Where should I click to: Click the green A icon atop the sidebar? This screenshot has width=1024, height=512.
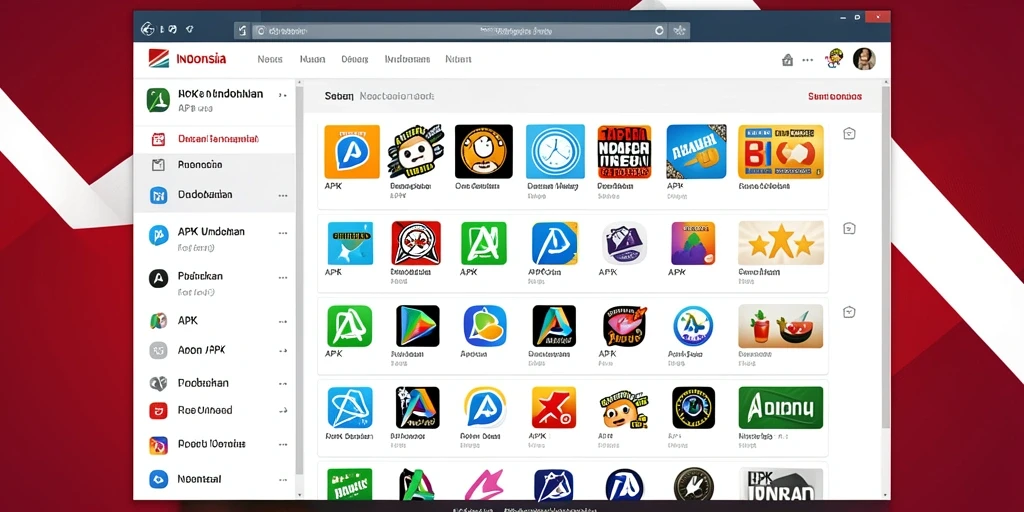tap(158, 100)
